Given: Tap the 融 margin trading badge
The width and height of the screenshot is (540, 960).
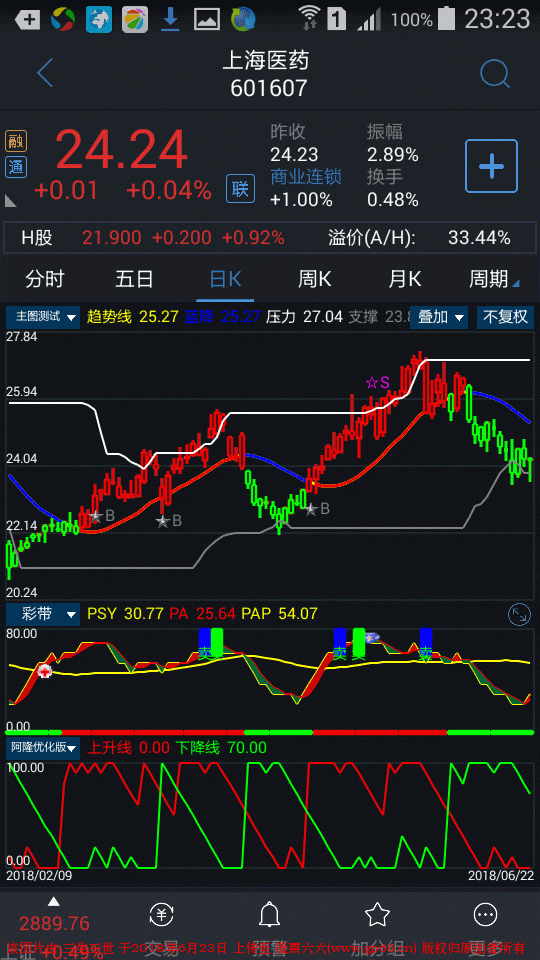Looking at the screenshot, I should point(16,141).
